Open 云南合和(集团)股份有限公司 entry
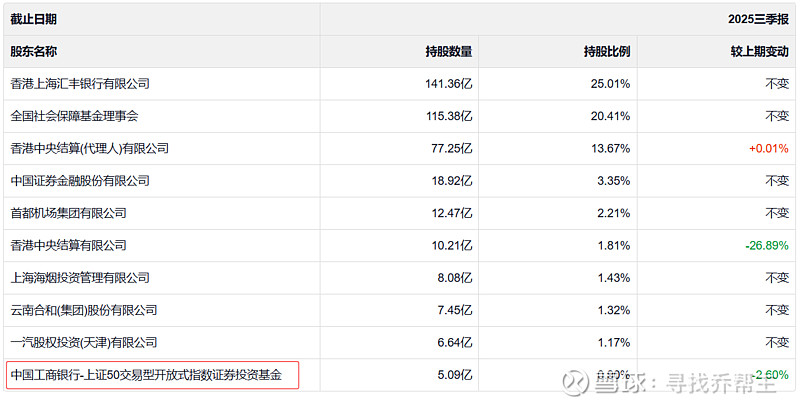 pyautogui.click(x=84, y=310)
